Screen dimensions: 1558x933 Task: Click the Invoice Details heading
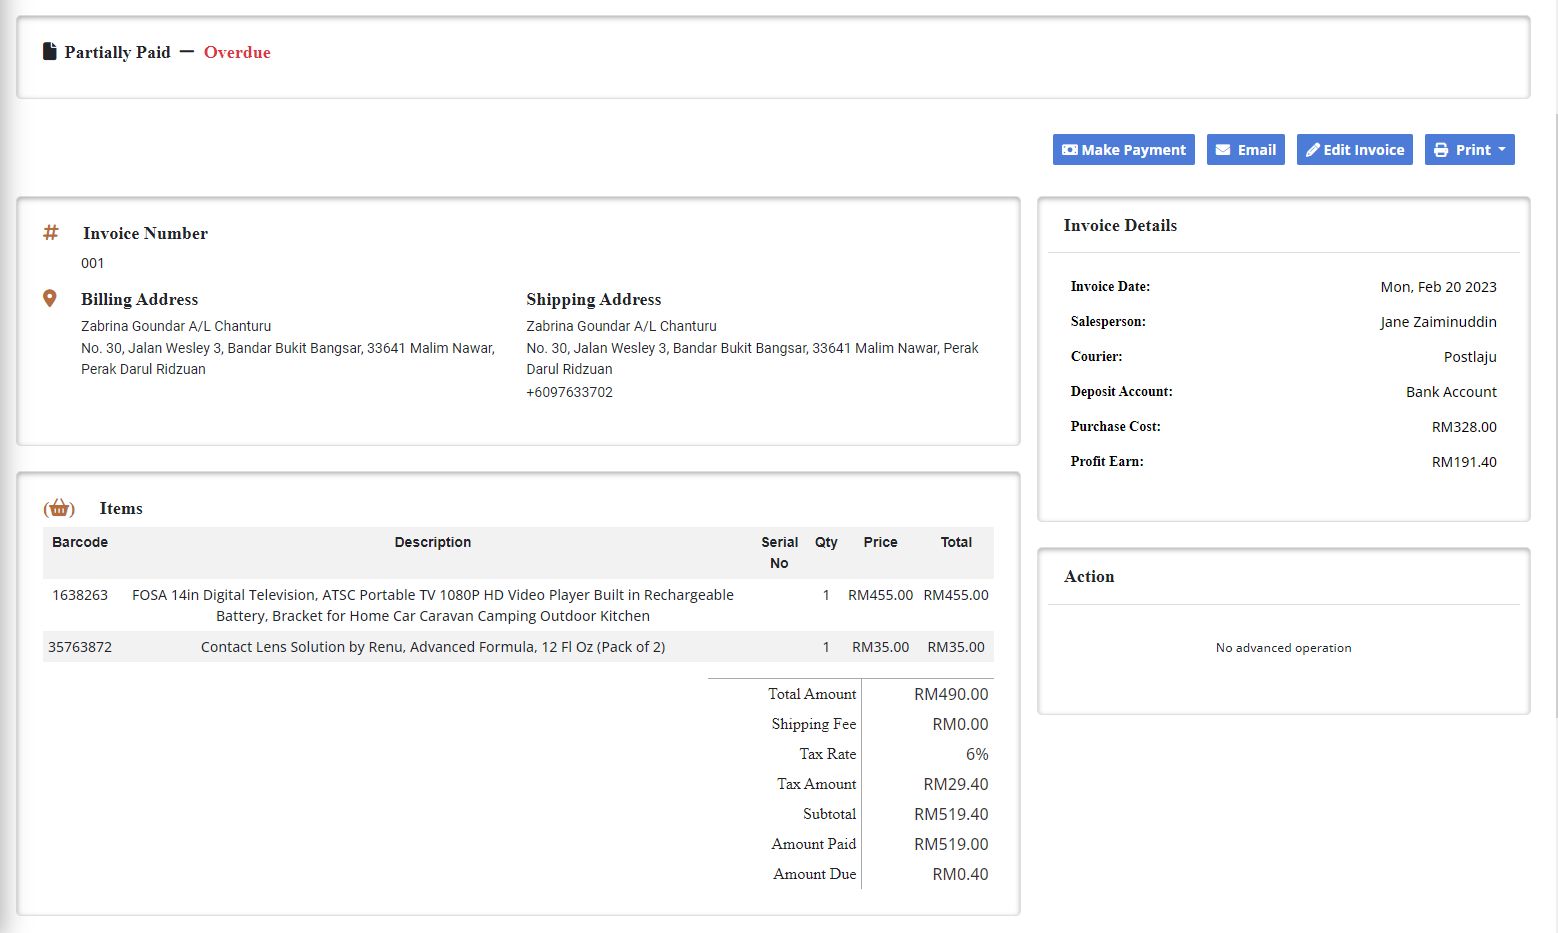click(1120, 225)
